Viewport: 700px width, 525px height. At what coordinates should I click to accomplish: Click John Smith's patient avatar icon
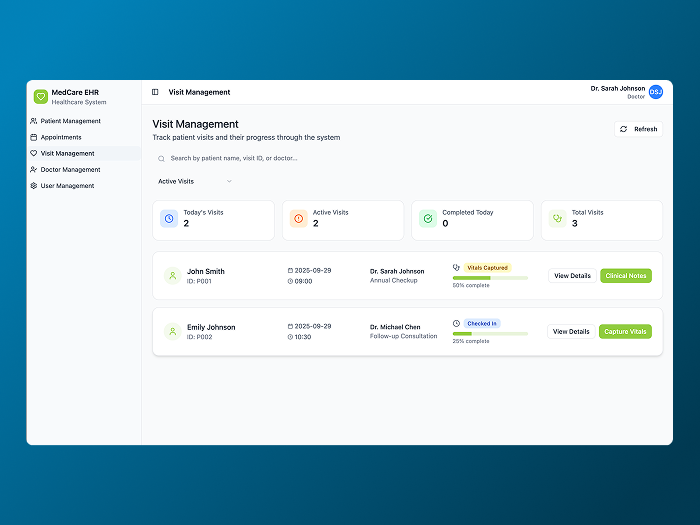point(172,276)
